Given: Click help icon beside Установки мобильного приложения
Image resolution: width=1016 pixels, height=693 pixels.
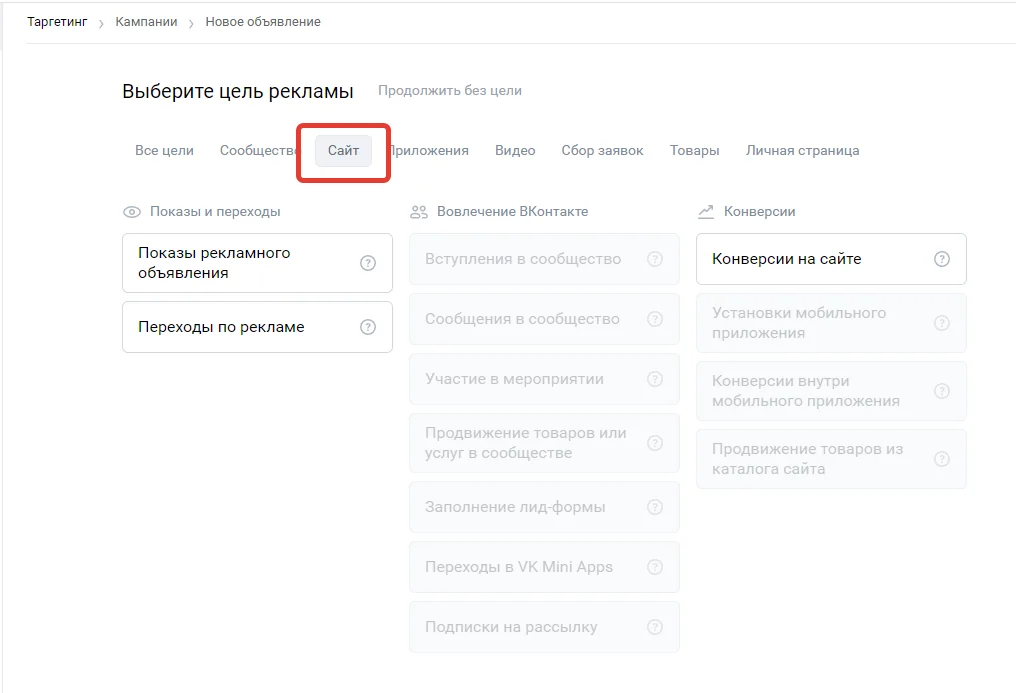Looking at the screenshot, I should point(942,323).
